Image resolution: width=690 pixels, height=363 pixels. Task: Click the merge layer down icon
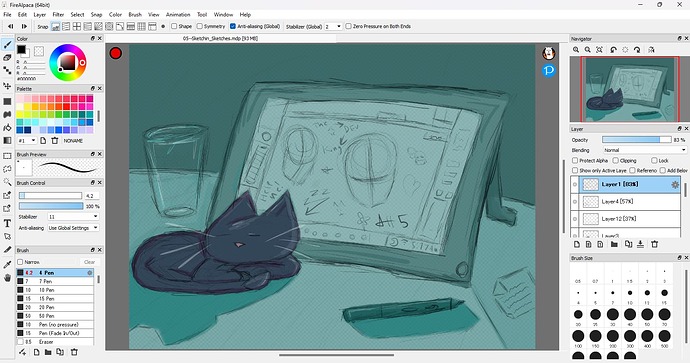click(640, 244)
